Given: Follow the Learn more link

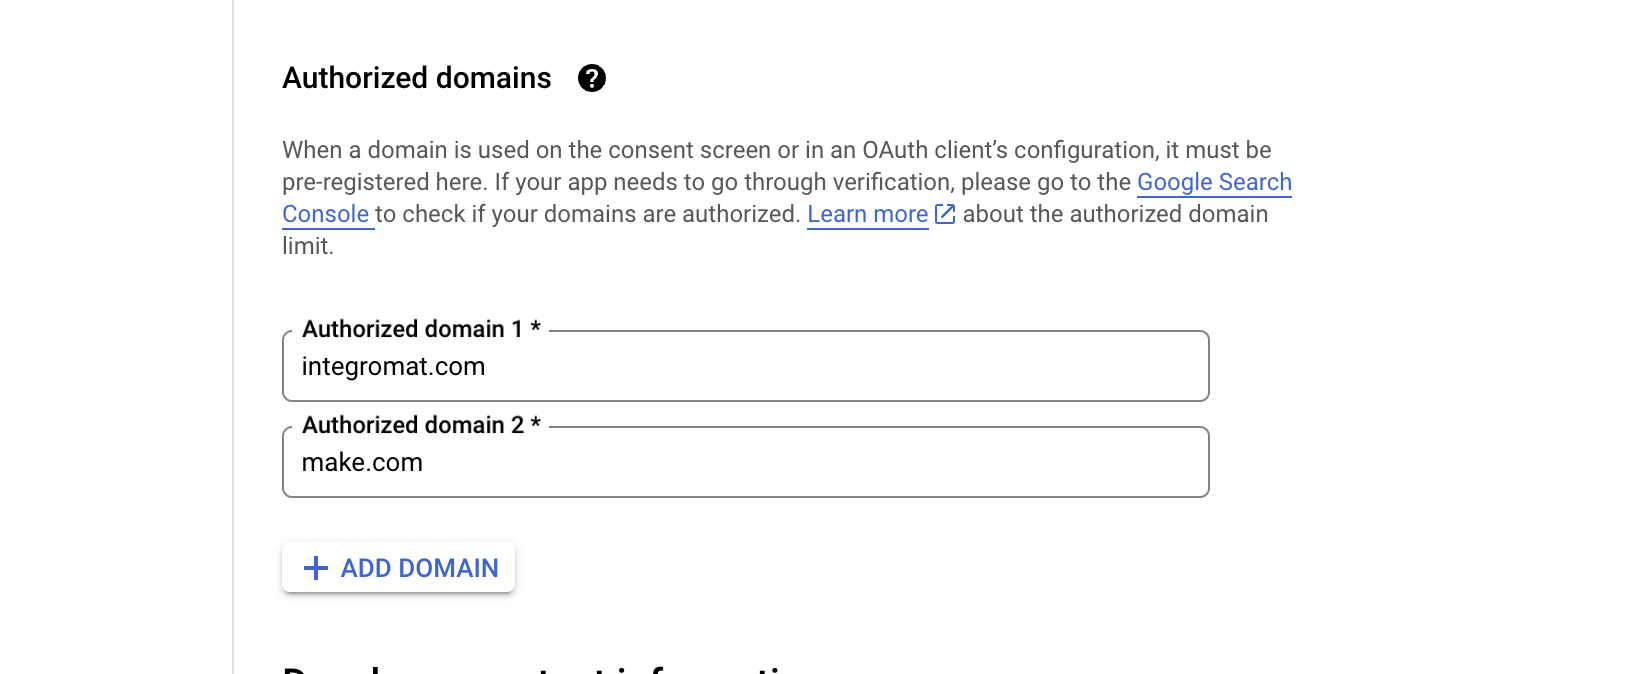Looking at the screenshot, I should pyautogui.click(x=867, y=214).
